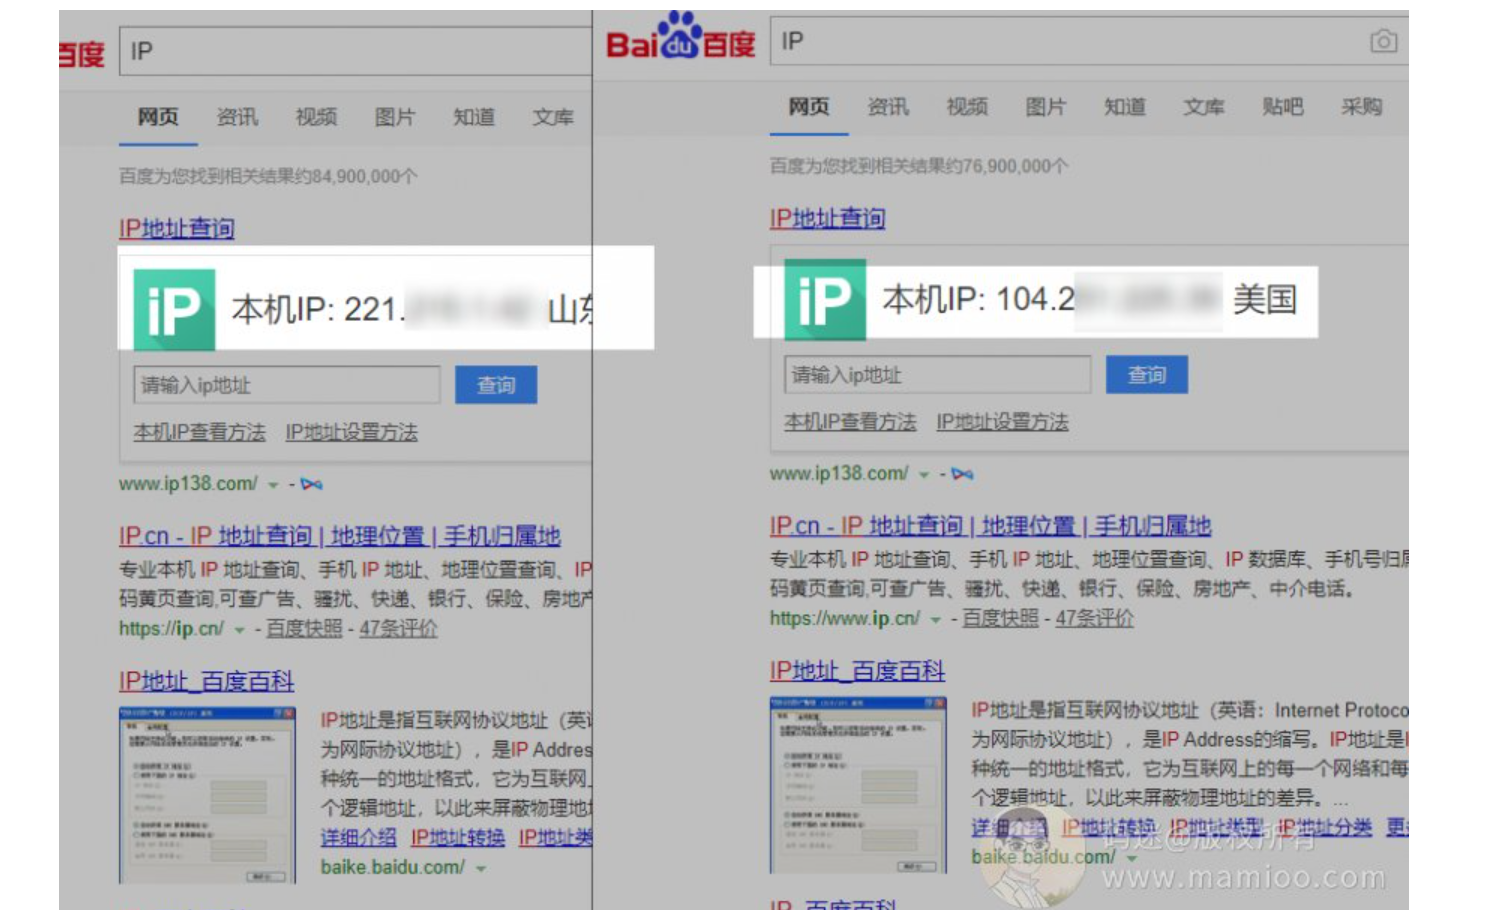Open the Baike thumbnail image in the left window

coord(207,796)
